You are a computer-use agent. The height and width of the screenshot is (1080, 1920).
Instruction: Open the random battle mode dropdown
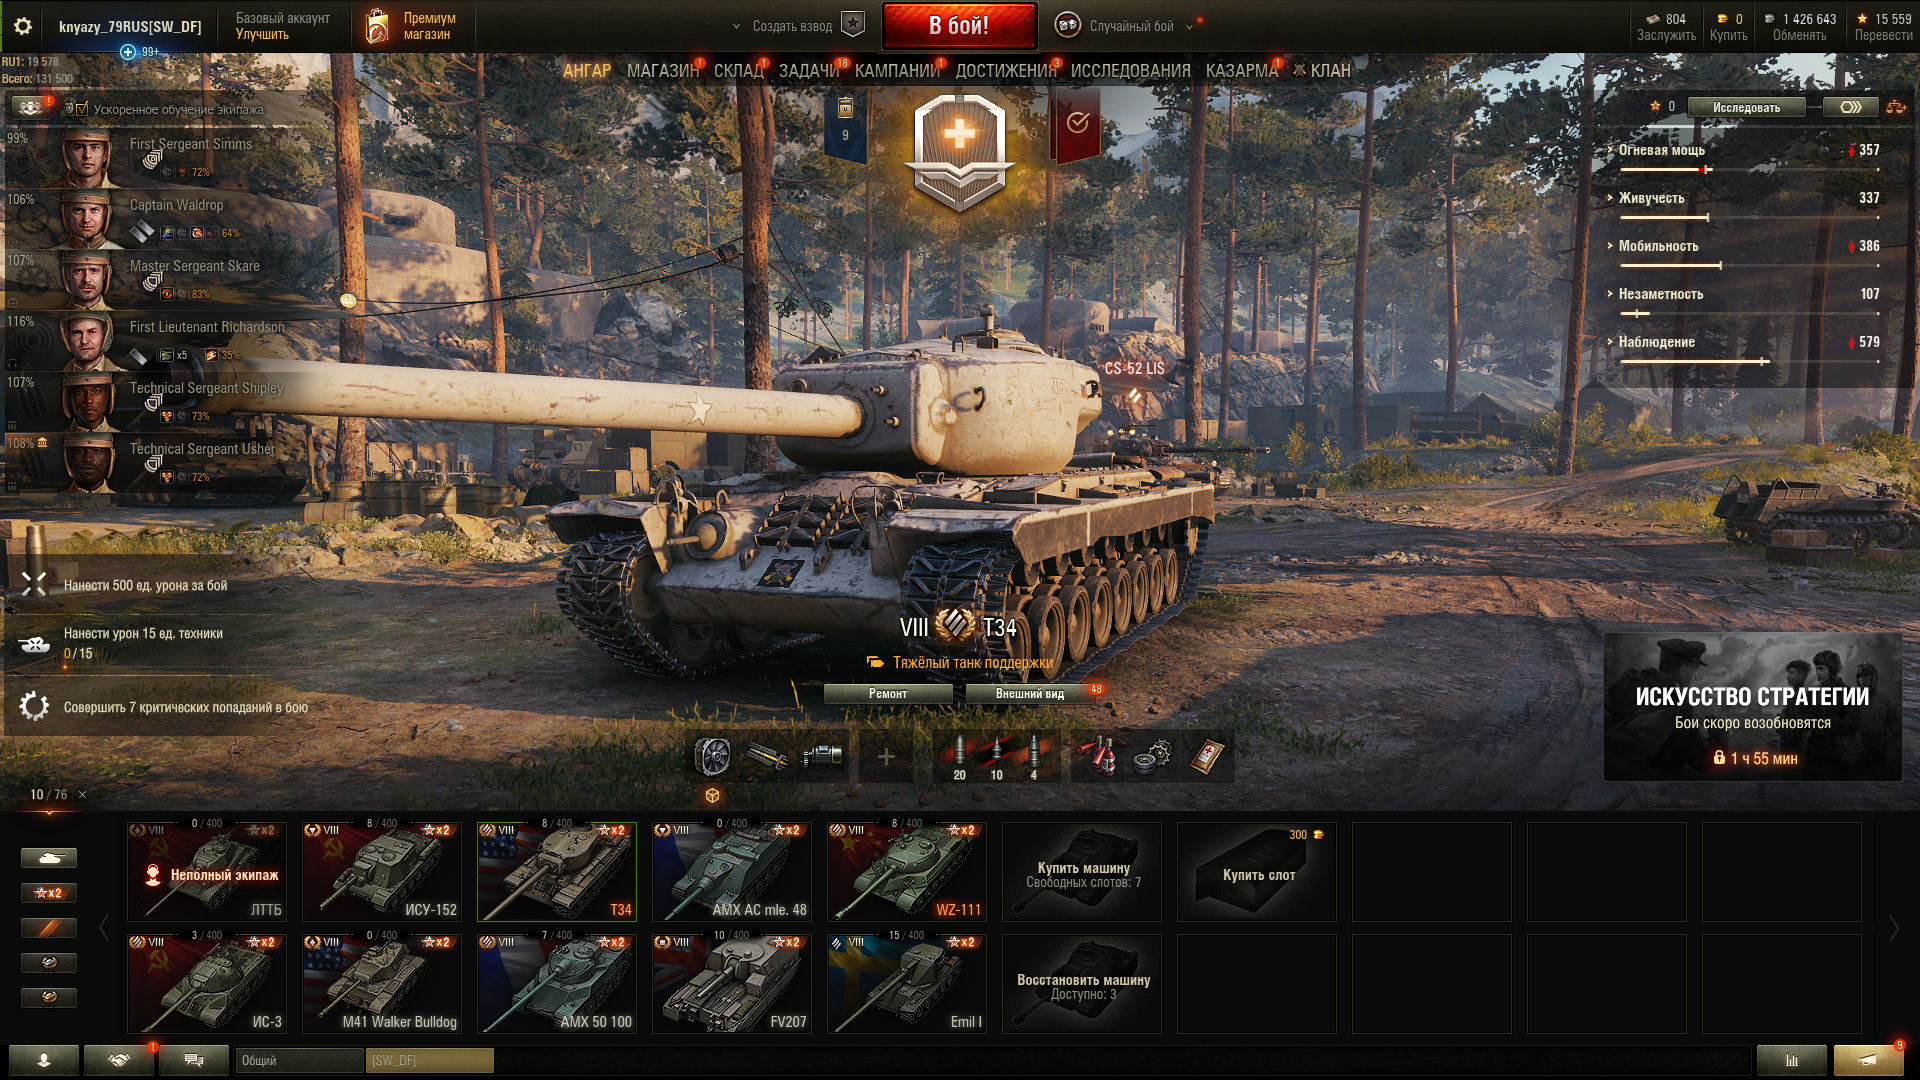tap(1125, 26)
